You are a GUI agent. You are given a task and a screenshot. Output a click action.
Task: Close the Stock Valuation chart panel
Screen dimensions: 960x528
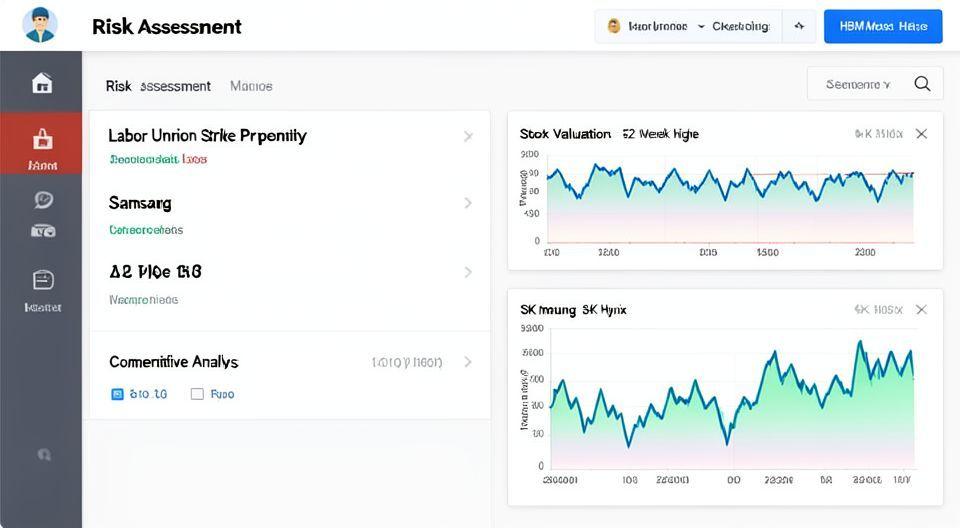click(x=921, y=134)
